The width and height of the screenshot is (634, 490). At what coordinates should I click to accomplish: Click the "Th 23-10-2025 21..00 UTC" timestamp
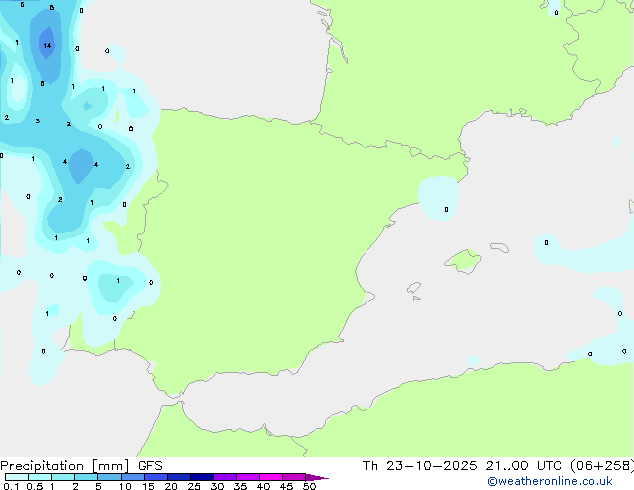[x=462, y=466]
